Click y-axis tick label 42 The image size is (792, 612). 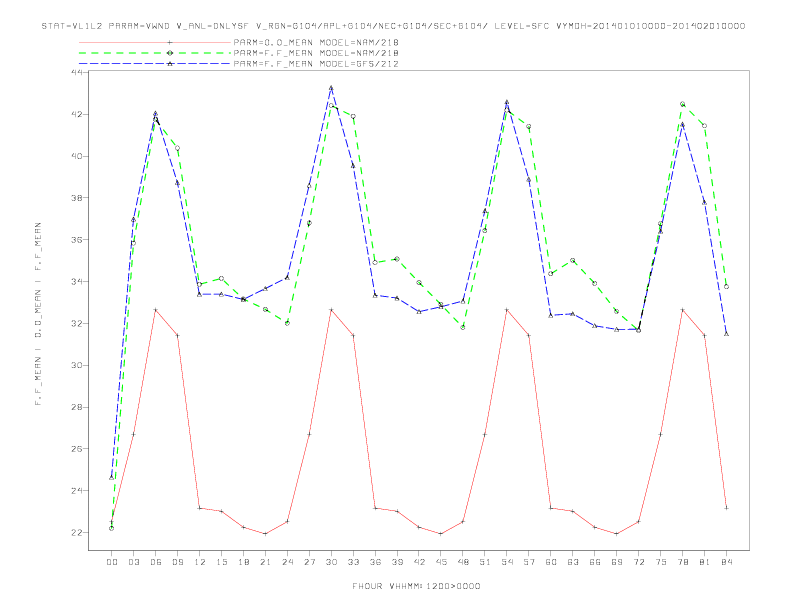[x=77, y=114]
